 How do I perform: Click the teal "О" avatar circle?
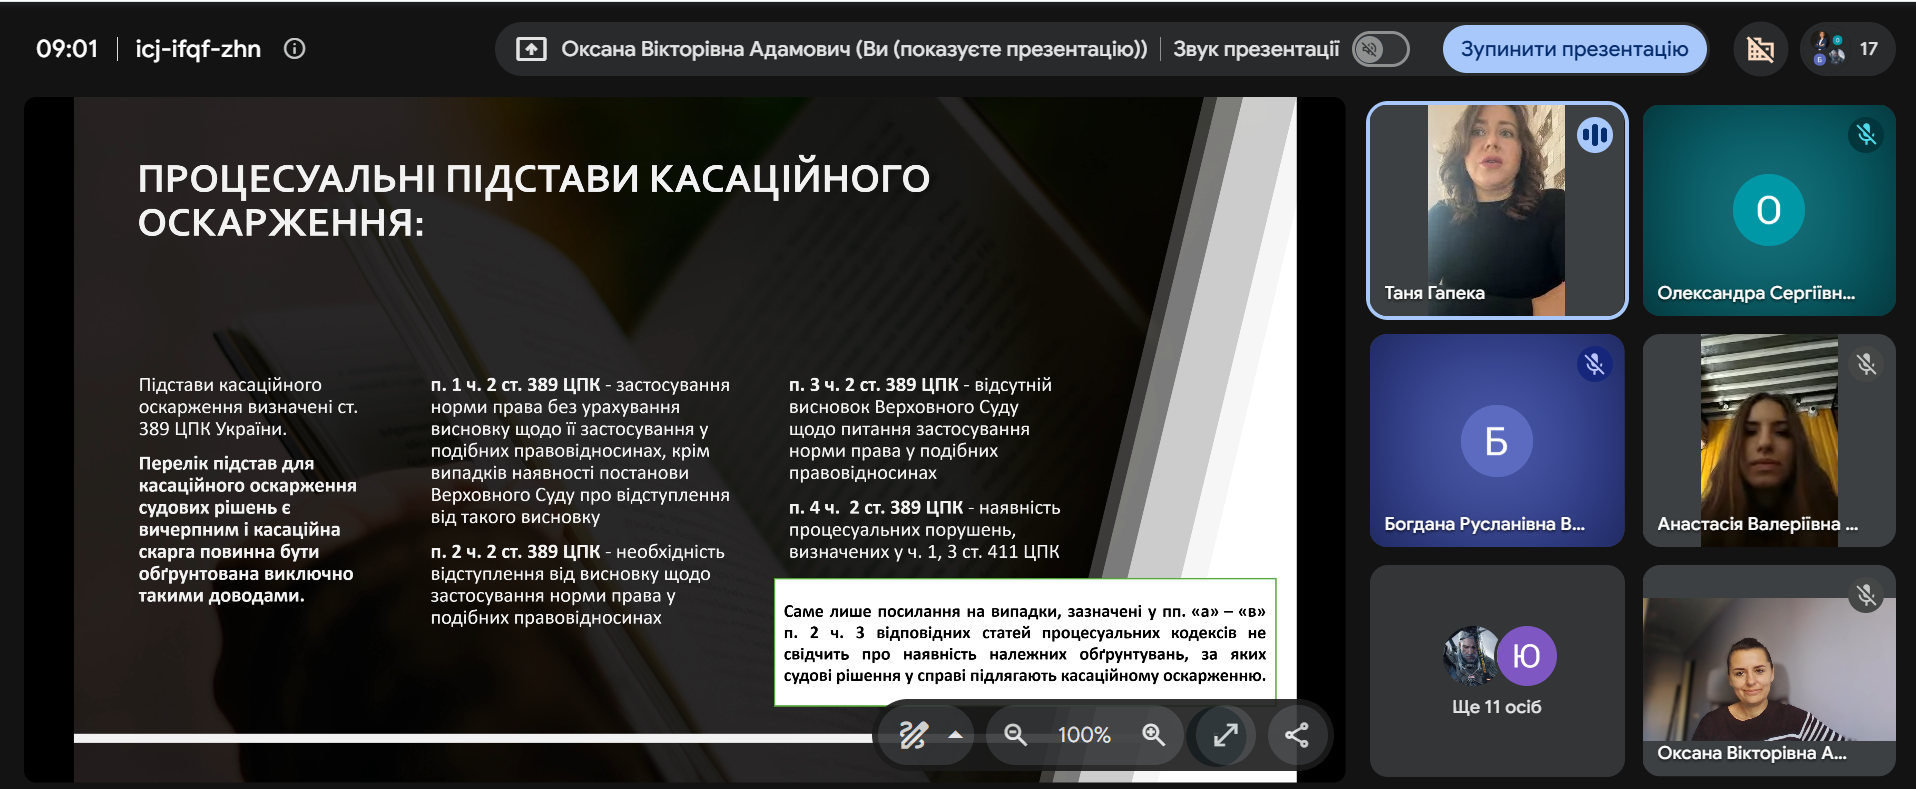[x=1768, y=210]
